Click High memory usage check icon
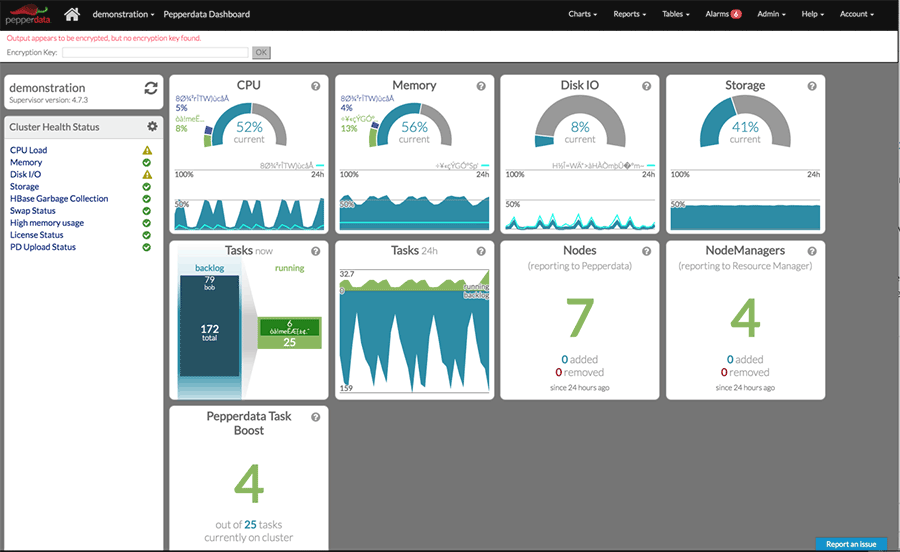This screenshot has height=552, width=900. (147, 223)
